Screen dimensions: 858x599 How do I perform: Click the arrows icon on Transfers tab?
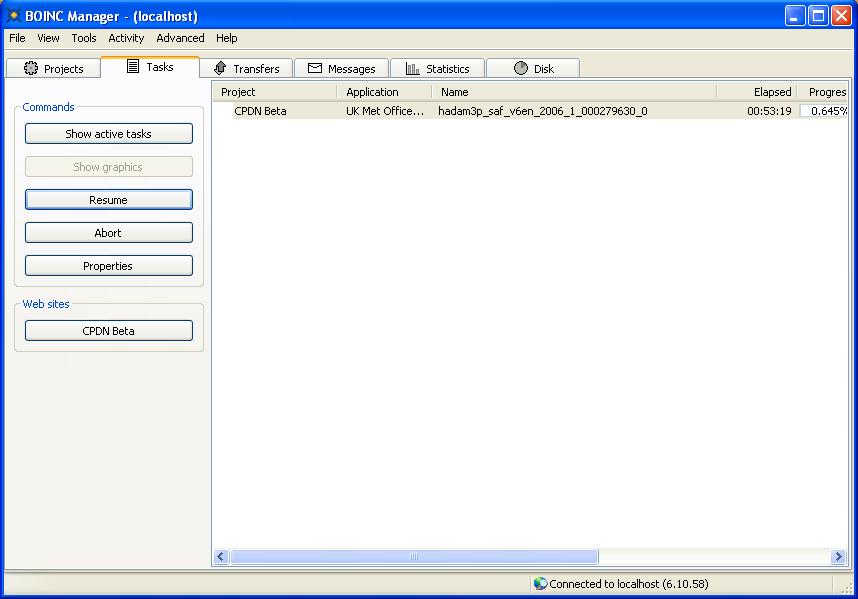(x=220, y=68)
